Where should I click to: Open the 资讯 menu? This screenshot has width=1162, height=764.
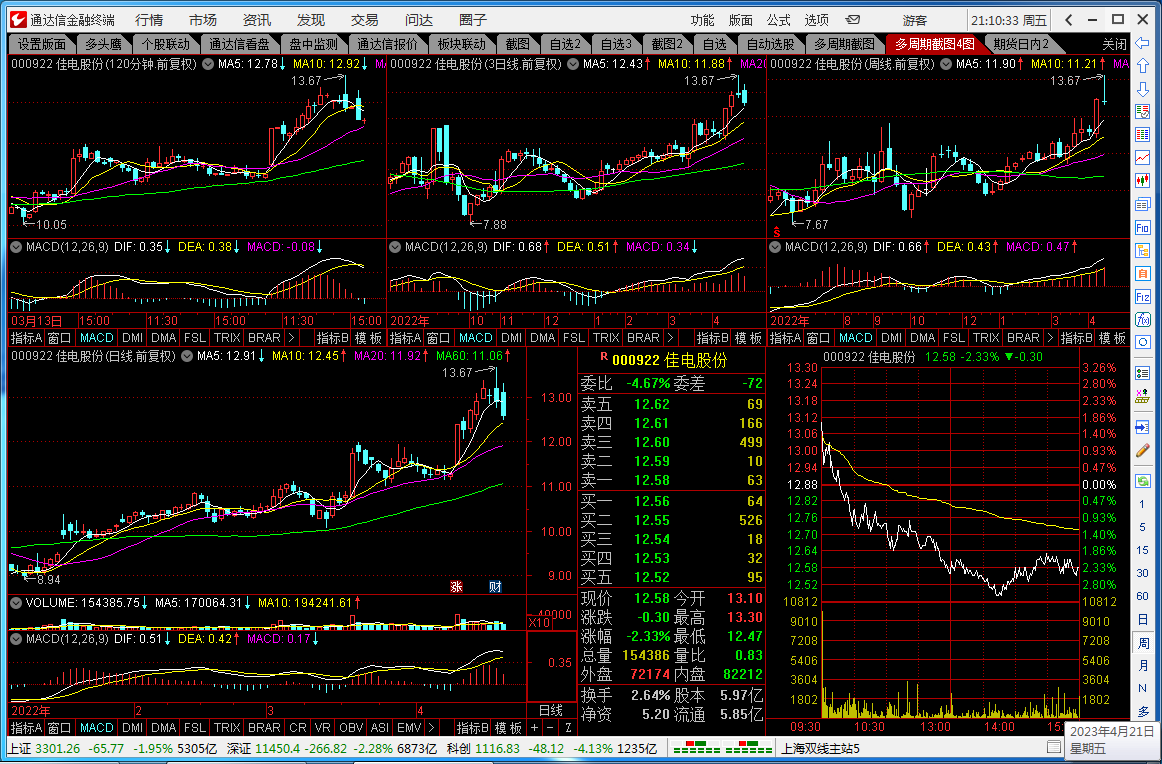point(257,20)
